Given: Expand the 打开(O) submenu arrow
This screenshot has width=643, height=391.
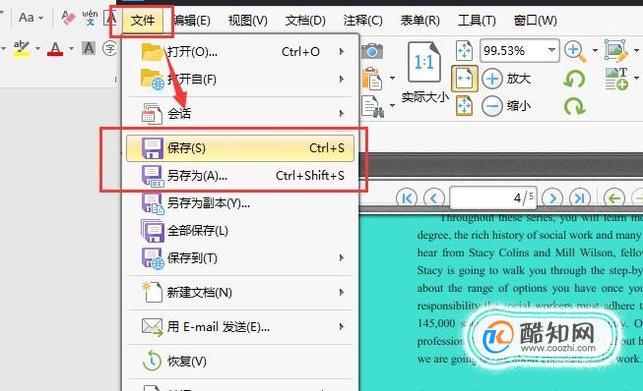Looking at the screenshot, I should click(341, 52).
